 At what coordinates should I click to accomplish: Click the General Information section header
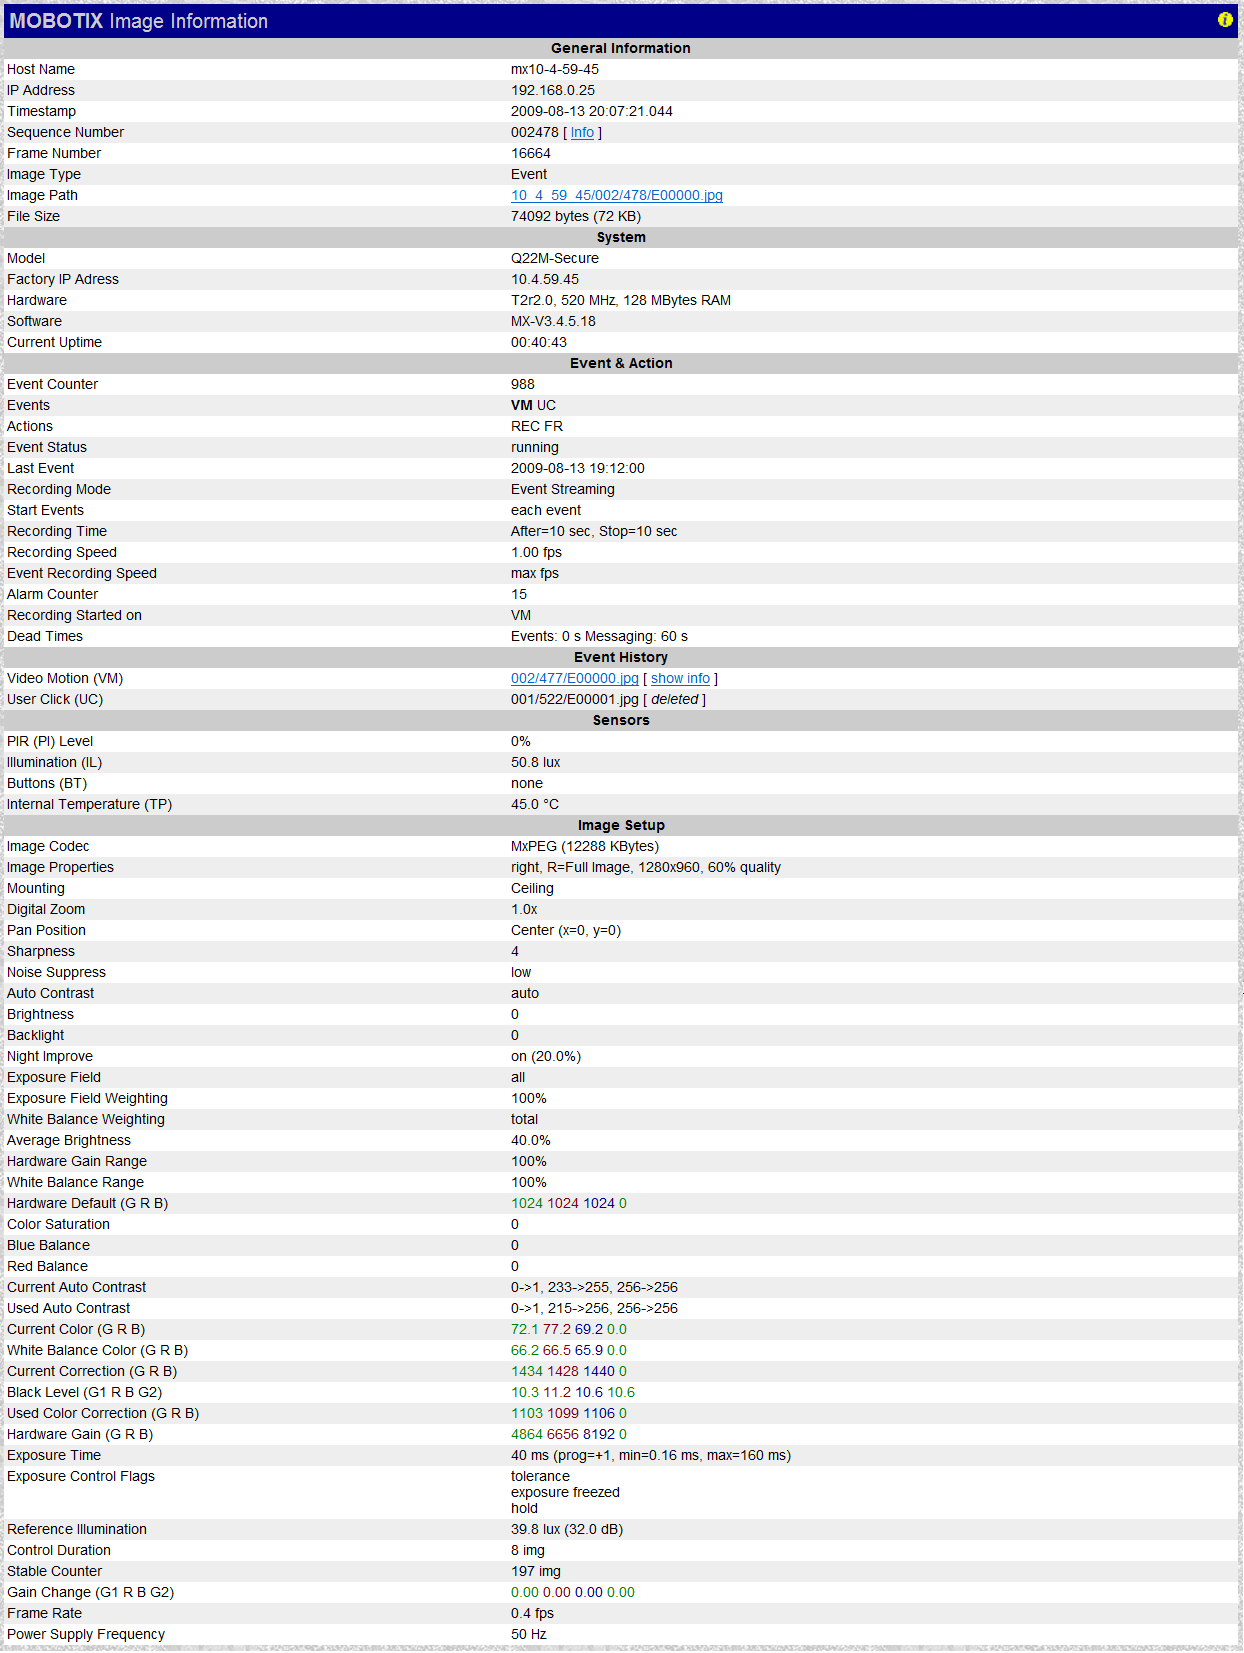point(621,48)
